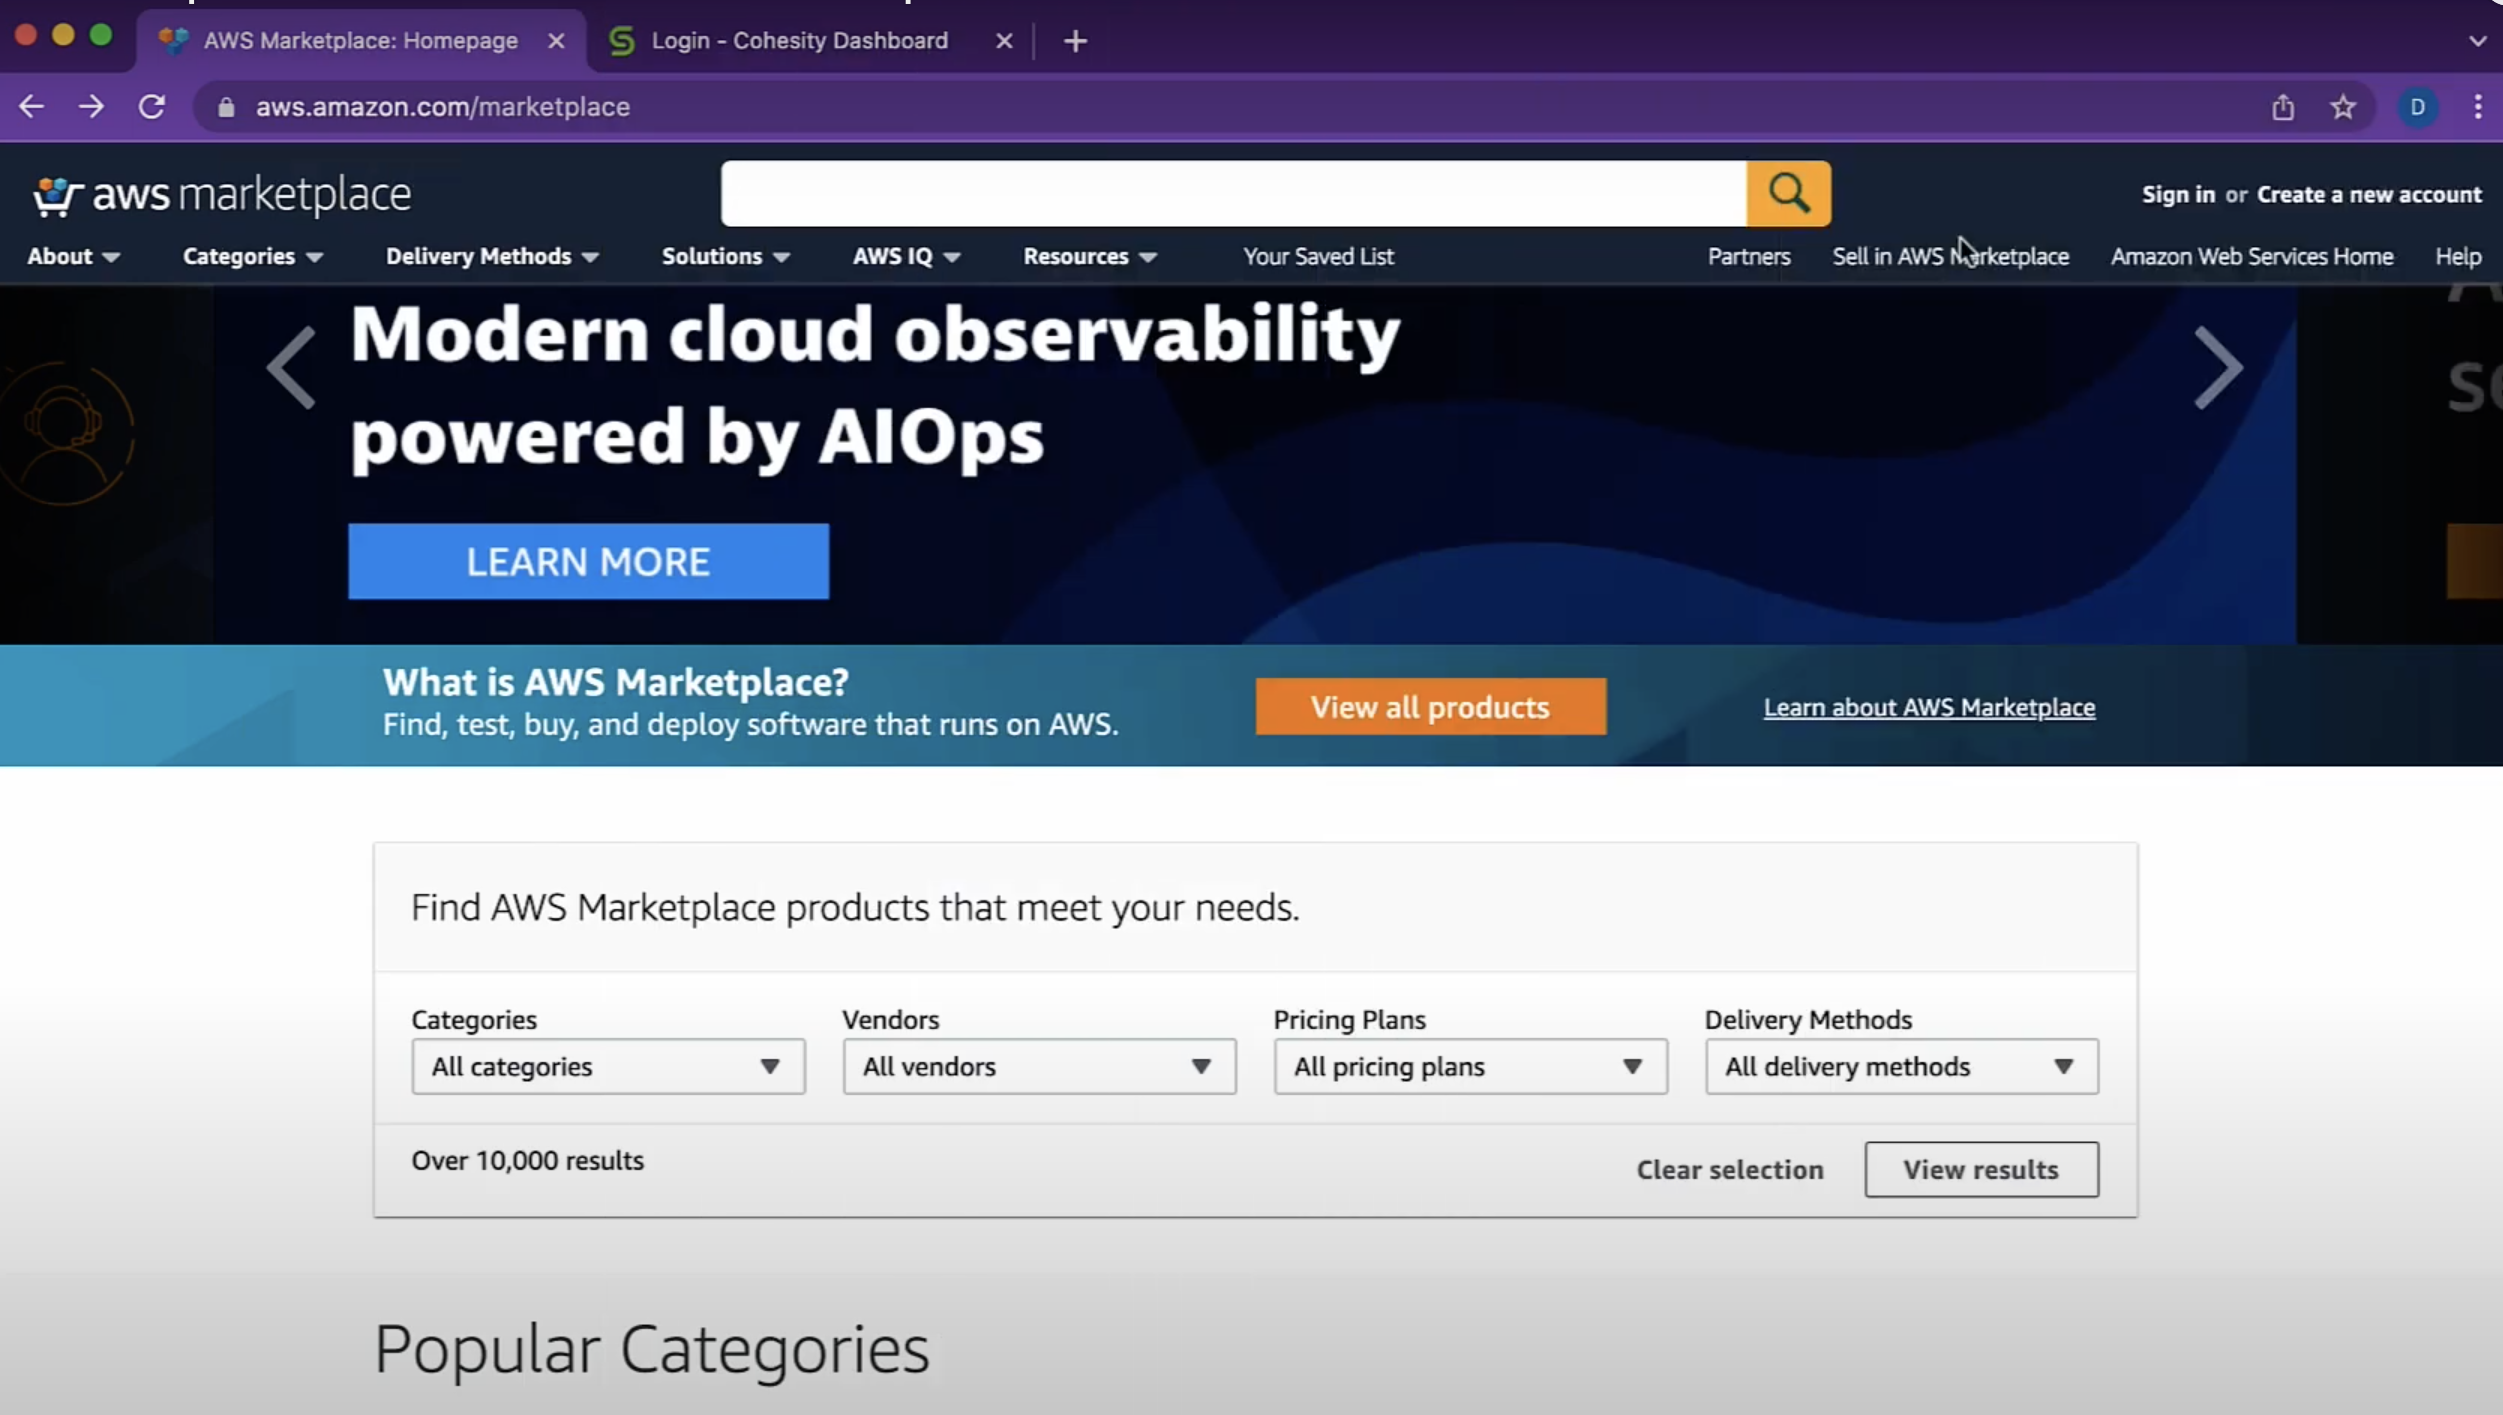Click the tab list chevron at the top right
This screenshot has width=2503, height=1415.
[x=2477, y=41]
